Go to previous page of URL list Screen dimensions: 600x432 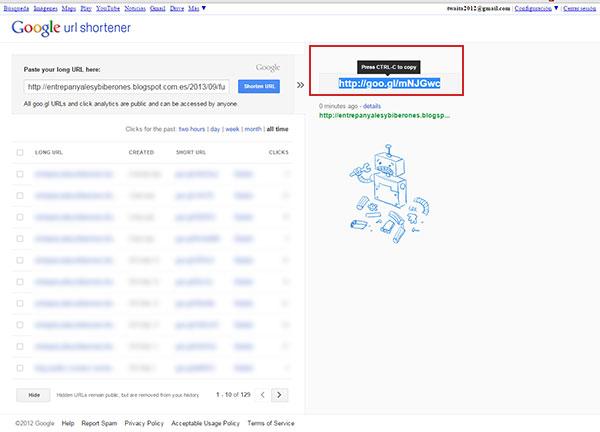pos(262,395)
